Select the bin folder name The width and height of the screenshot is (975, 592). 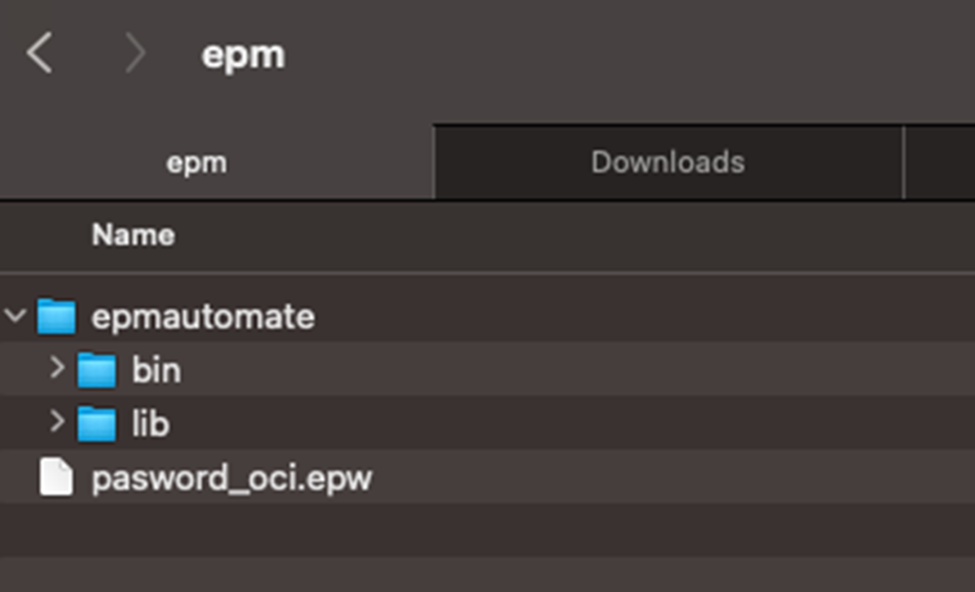pos(156,371)
